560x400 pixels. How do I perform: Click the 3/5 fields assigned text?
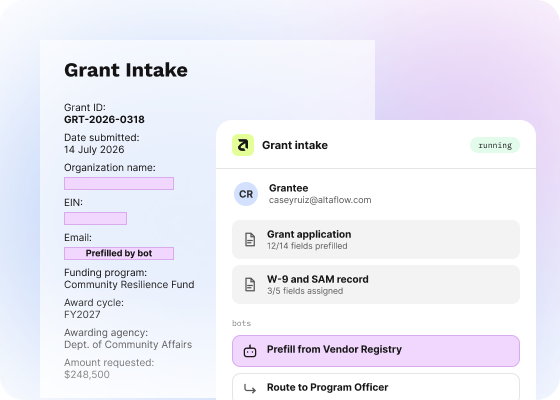click(x=305, y=291)
